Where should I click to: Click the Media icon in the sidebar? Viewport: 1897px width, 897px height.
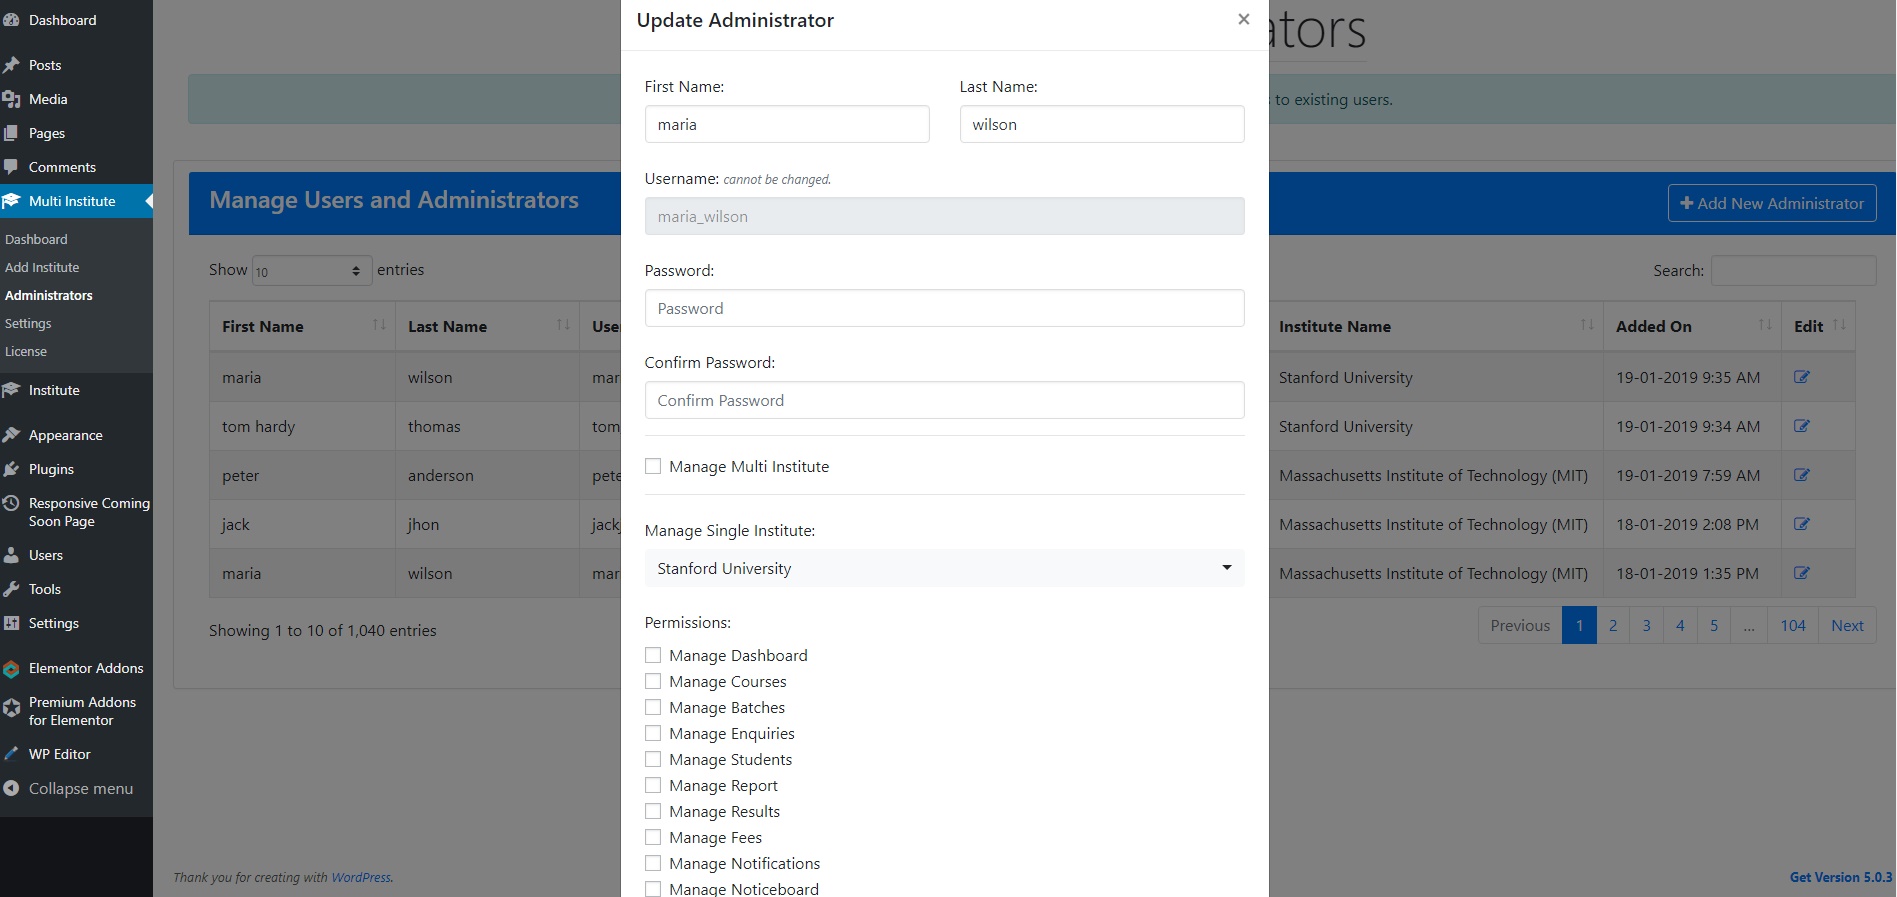coord(11,99)
